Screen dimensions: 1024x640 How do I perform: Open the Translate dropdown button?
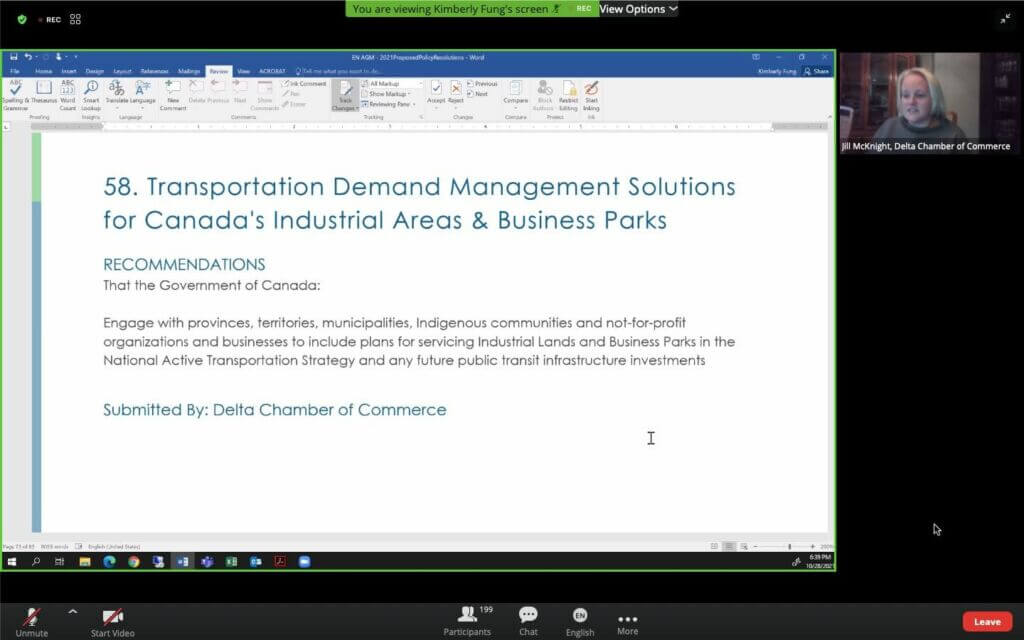click(x=117, y=93)
